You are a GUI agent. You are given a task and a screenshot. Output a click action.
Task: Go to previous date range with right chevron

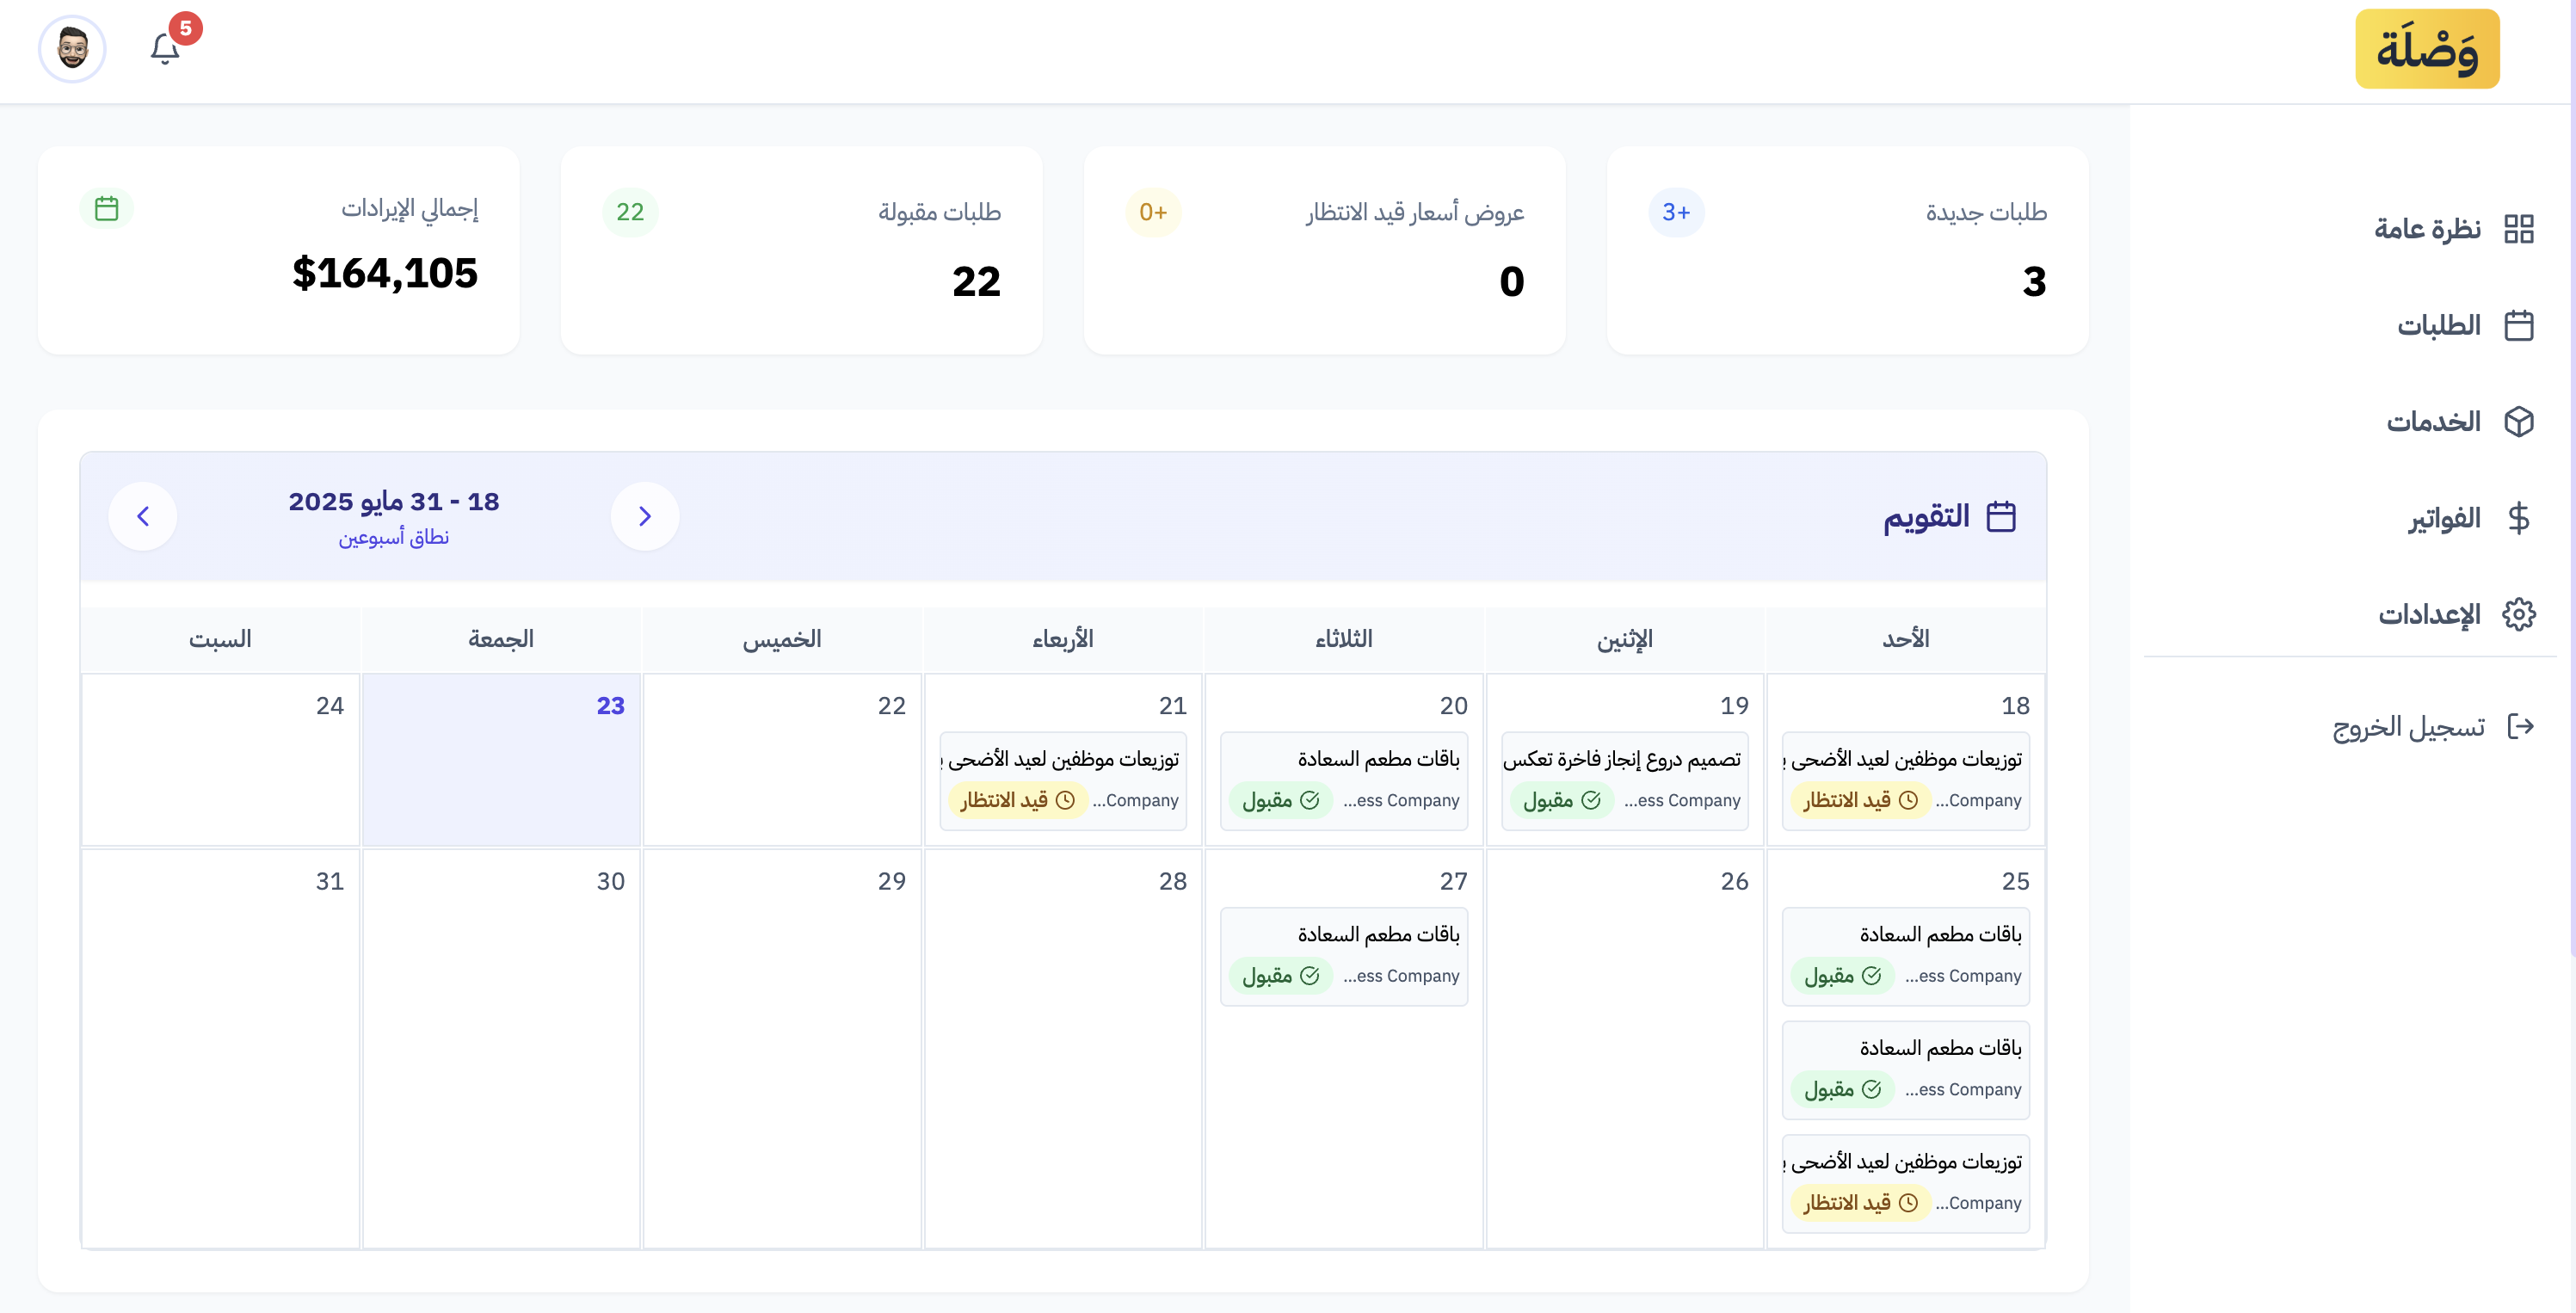[645, 516]
